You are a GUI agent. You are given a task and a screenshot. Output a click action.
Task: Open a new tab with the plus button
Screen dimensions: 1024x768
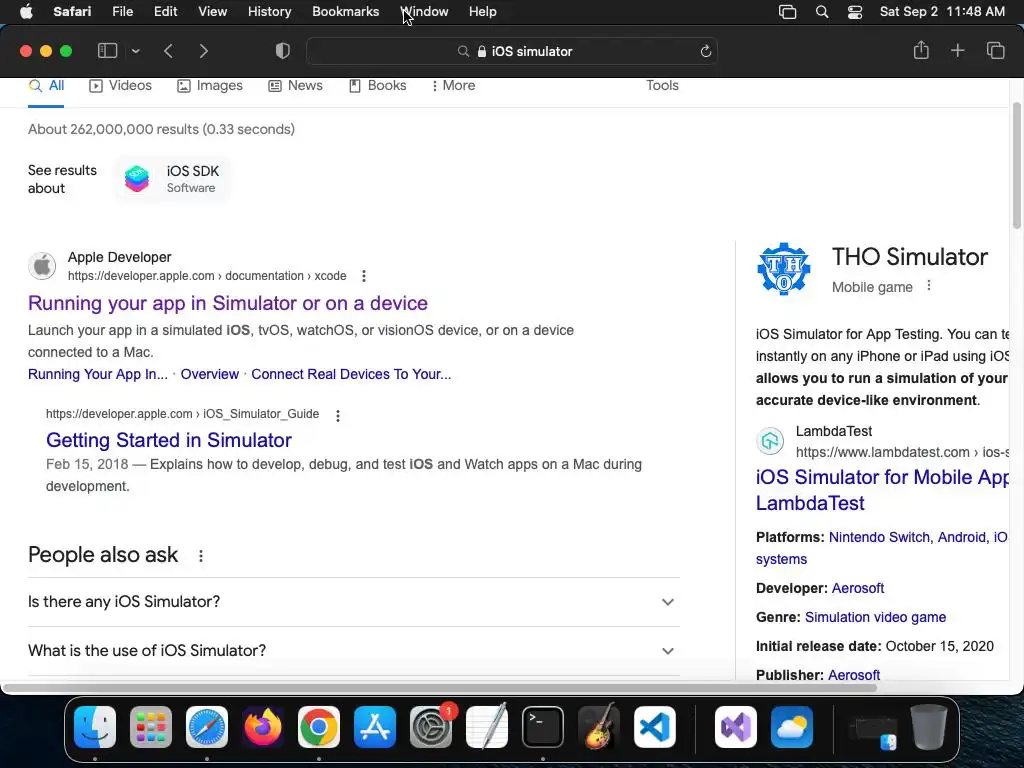957,50
